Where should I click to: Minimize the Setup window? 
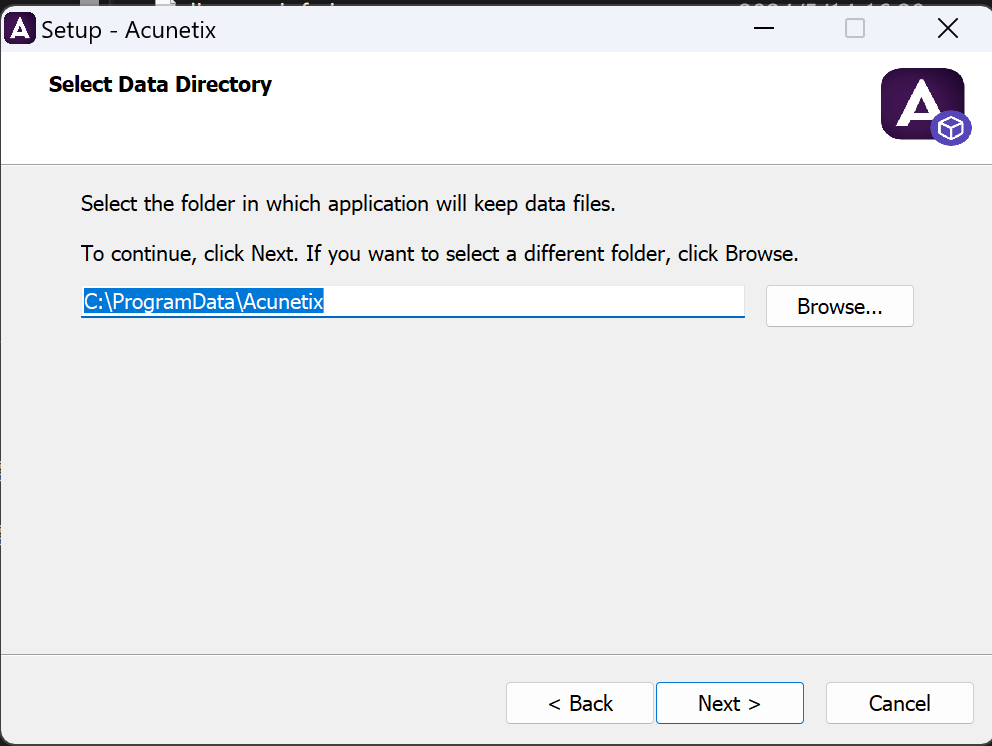(764, 29)
